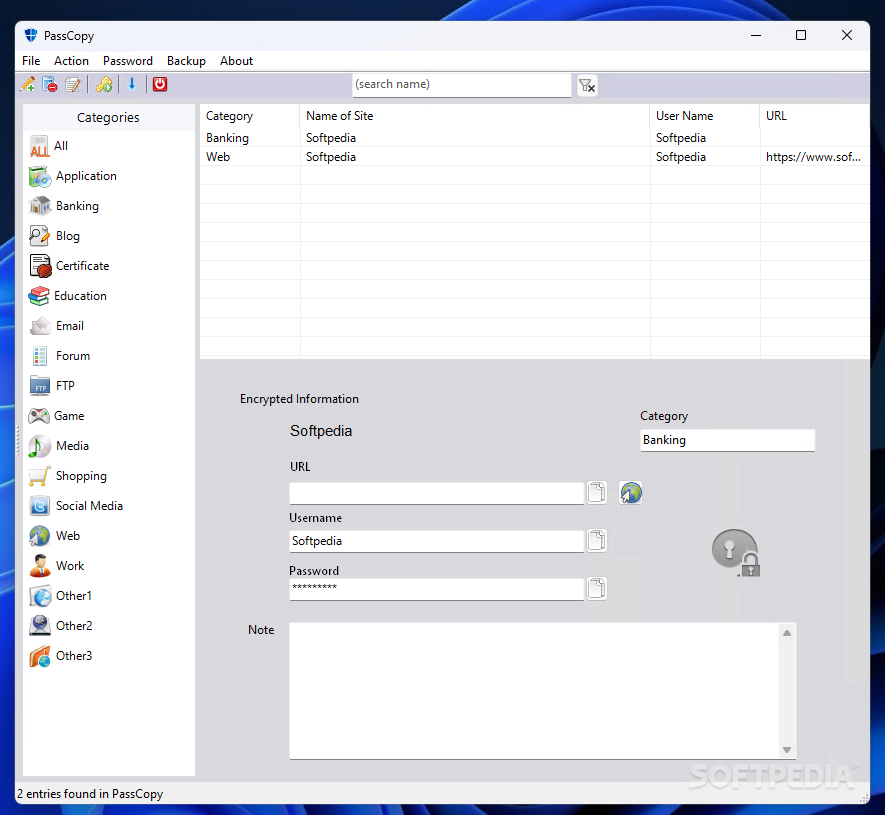Viewport: 885px width, 815px height.
Task: Open the About menu
Action: pos(236,61)
